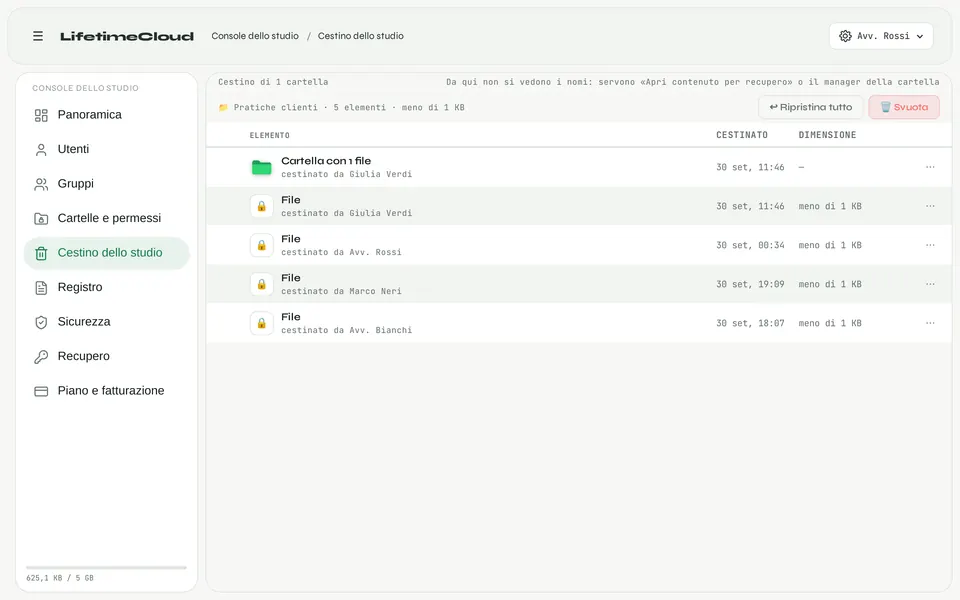The width and height of the screenshot is (960, 600).
Task: Open the Registro page
Action: (107, 287)
